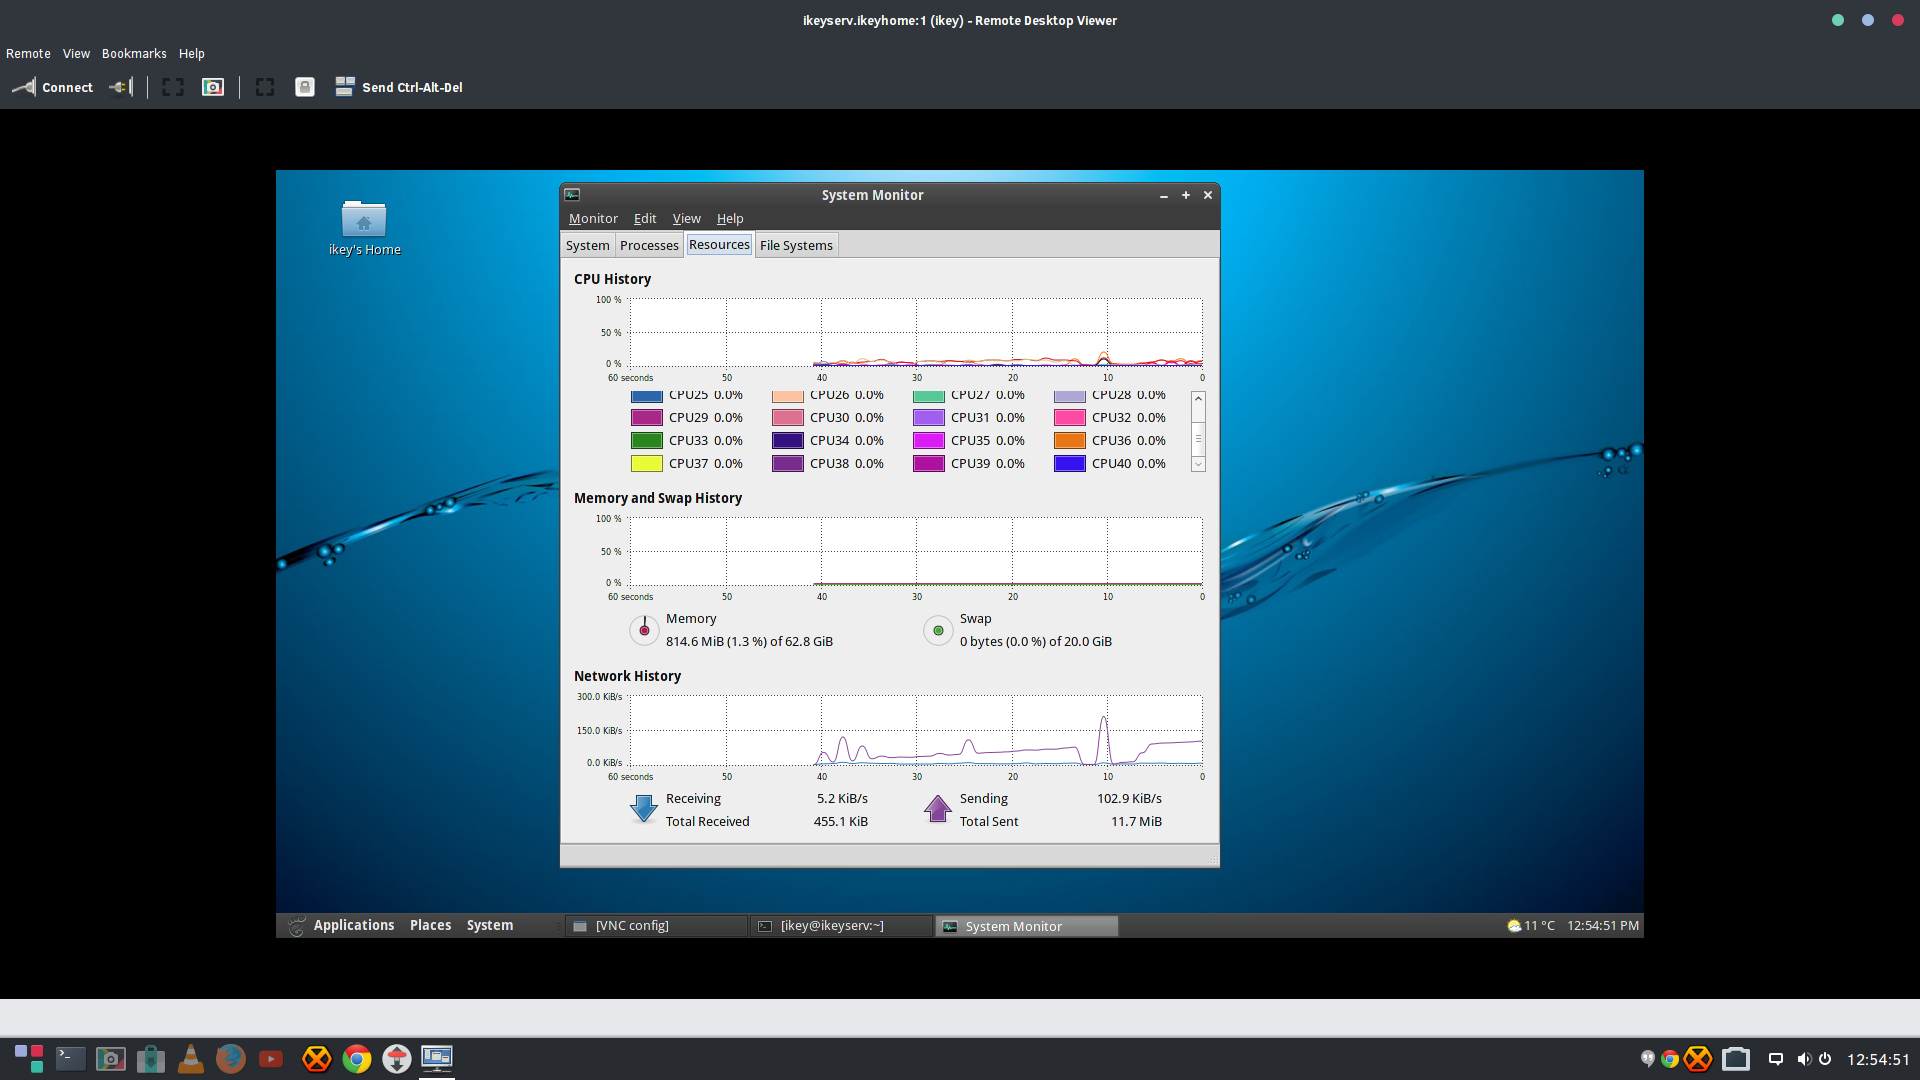Click the CPU29 color swatch
The height and width of the screenshot is (1080, 1920).
coord(646,418)
